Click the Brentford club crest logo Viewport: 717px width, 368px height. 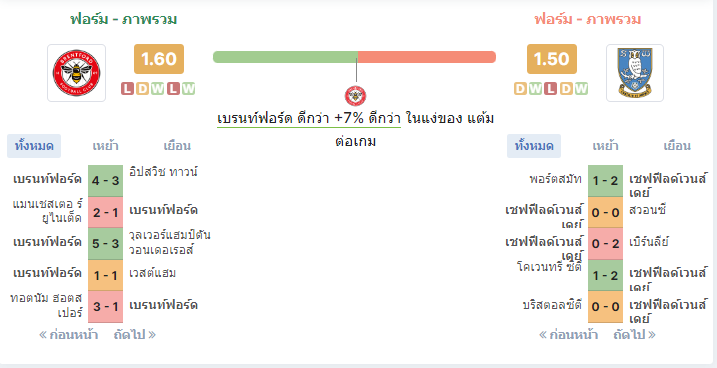[76, 73]
